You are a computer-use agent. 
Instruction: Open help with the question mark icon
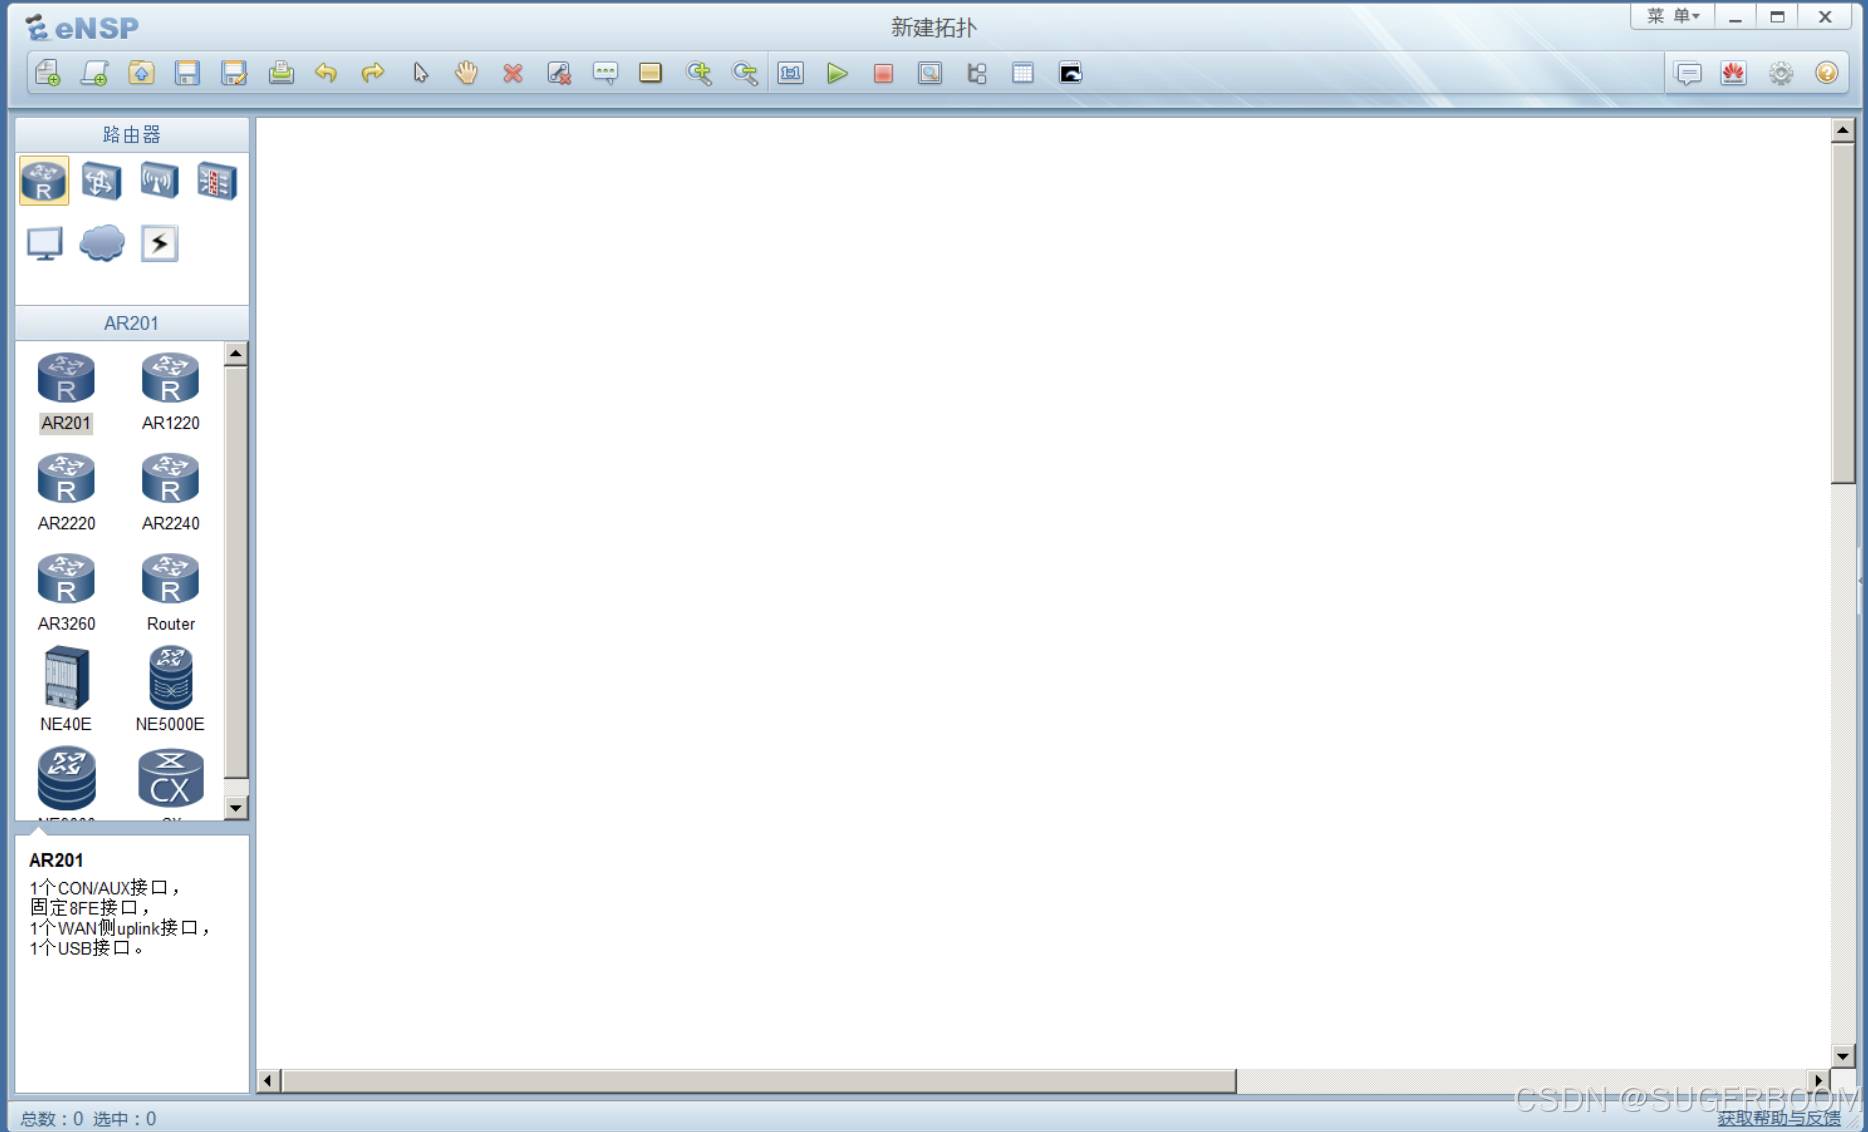1826,73
